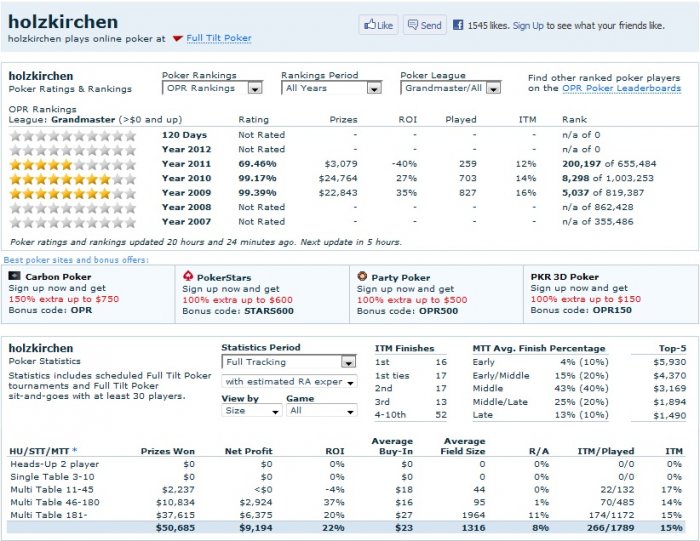Click the Facebook Send button
Screen dimensions: 700x541
click(x=425, y=25)
